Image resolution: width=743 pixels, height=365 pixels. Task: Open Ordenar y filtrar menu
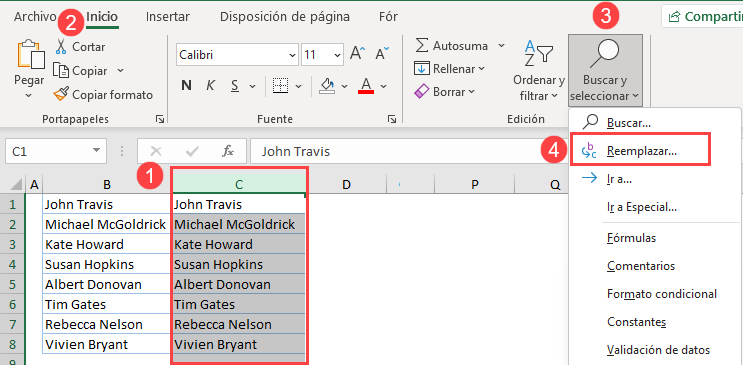pos(539,71)
